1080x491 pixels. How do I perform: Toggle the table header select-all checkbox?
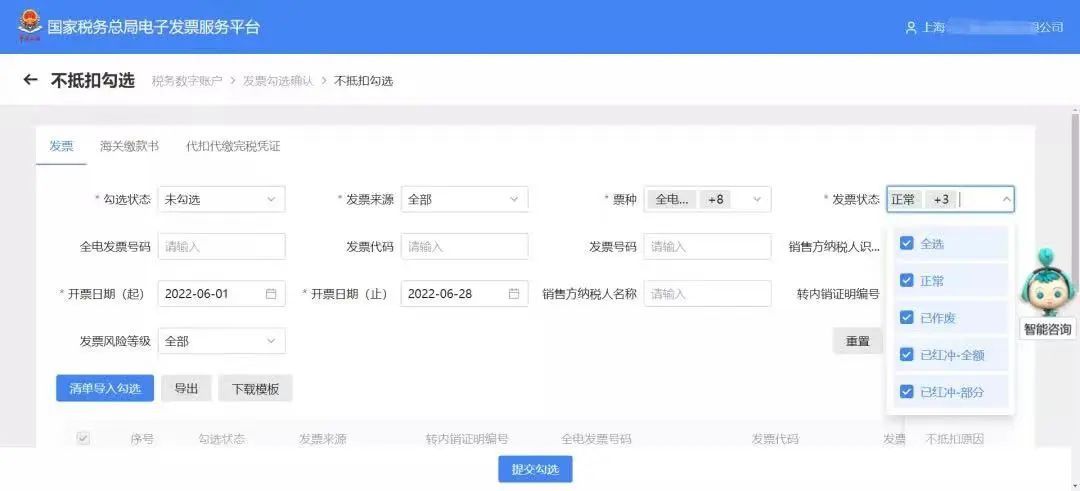coord(83,439)
